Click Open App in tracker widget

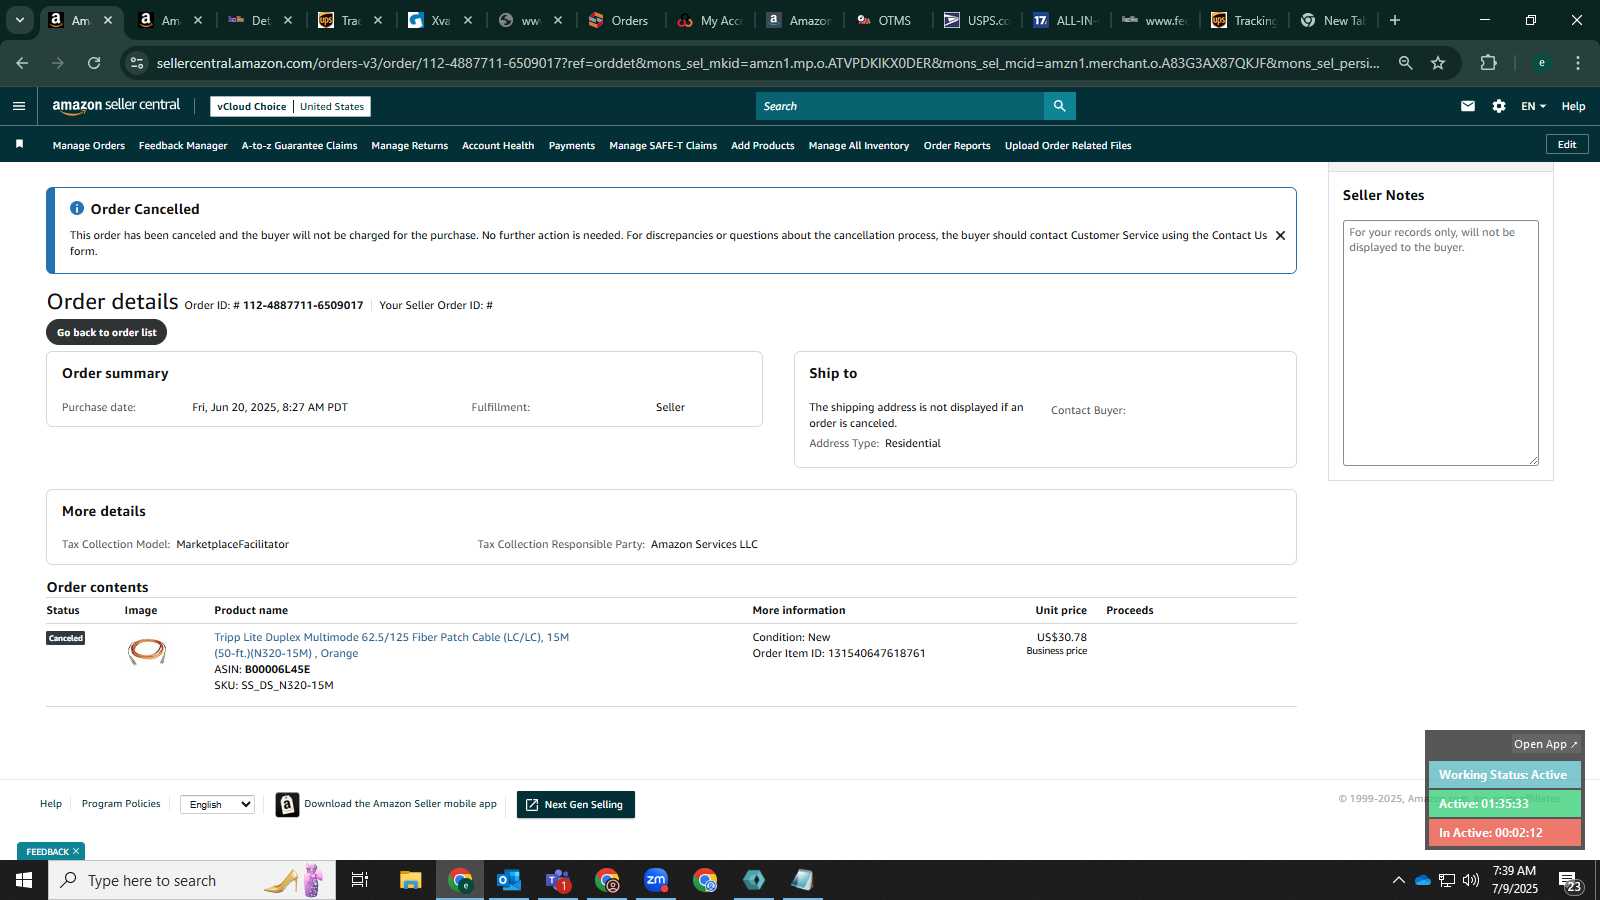(x=1544, y=744)
